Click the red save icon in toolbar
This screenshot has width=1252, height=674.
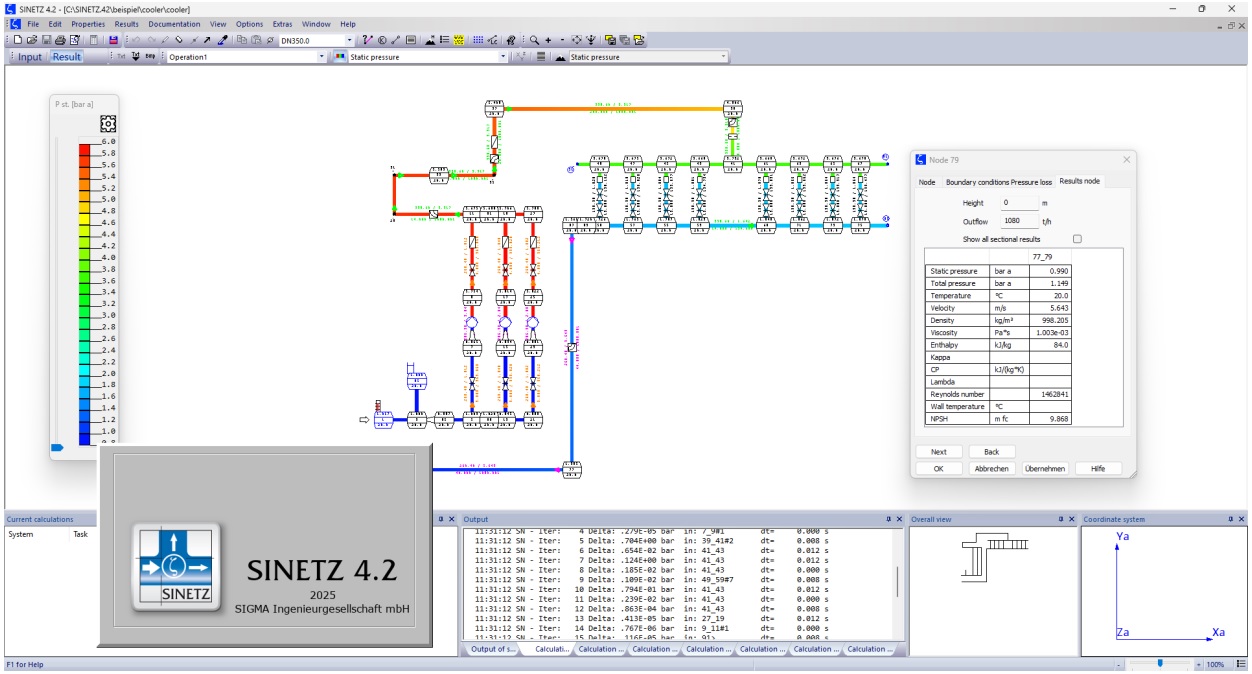(x=113, y=40)
